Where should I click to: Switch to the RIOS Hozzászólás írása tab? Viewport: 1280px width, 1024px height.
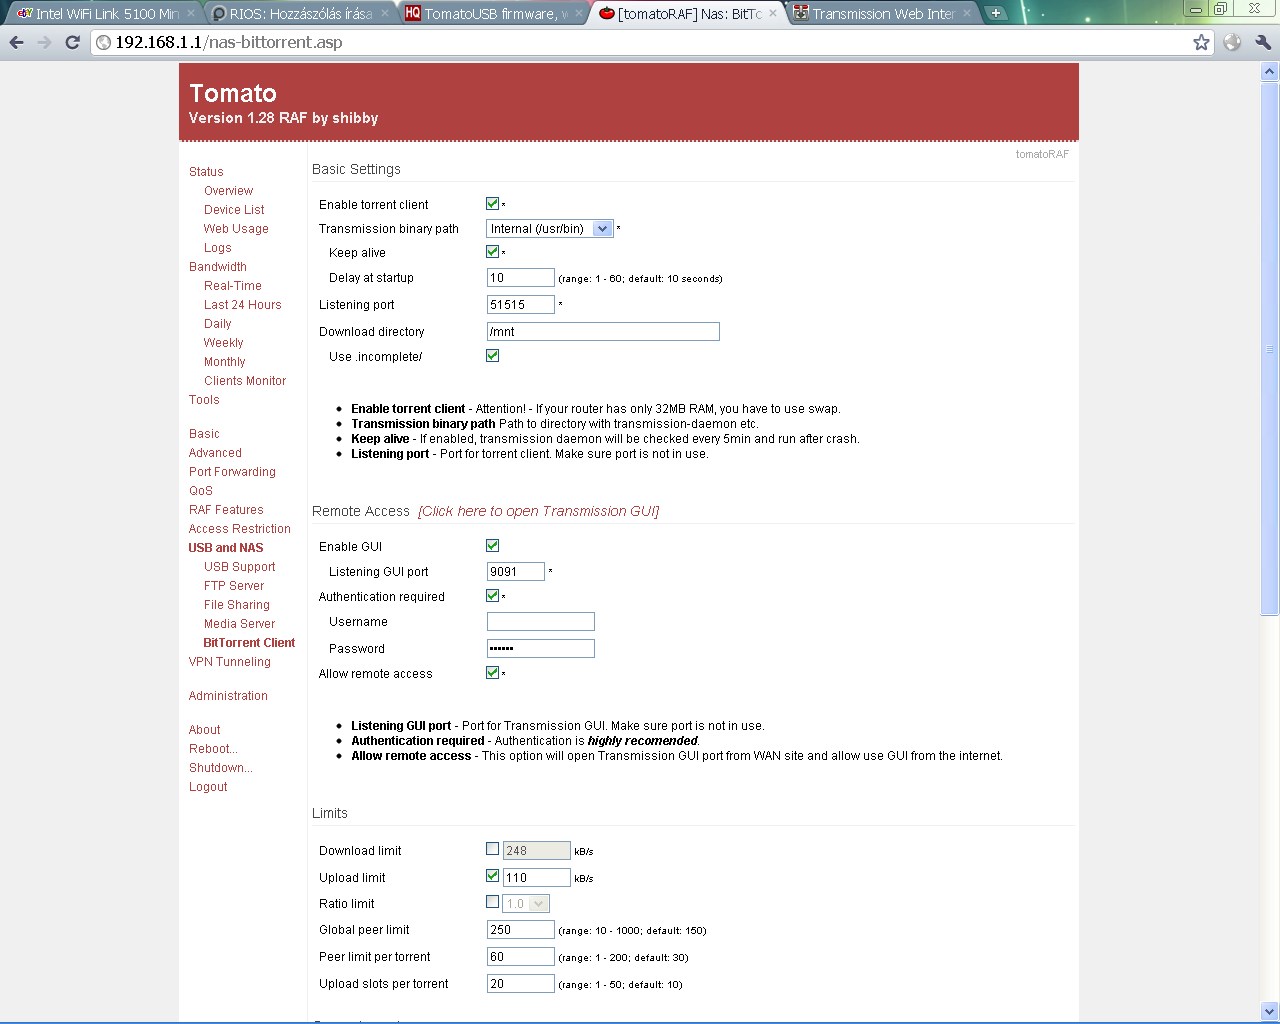coord(297,14)
